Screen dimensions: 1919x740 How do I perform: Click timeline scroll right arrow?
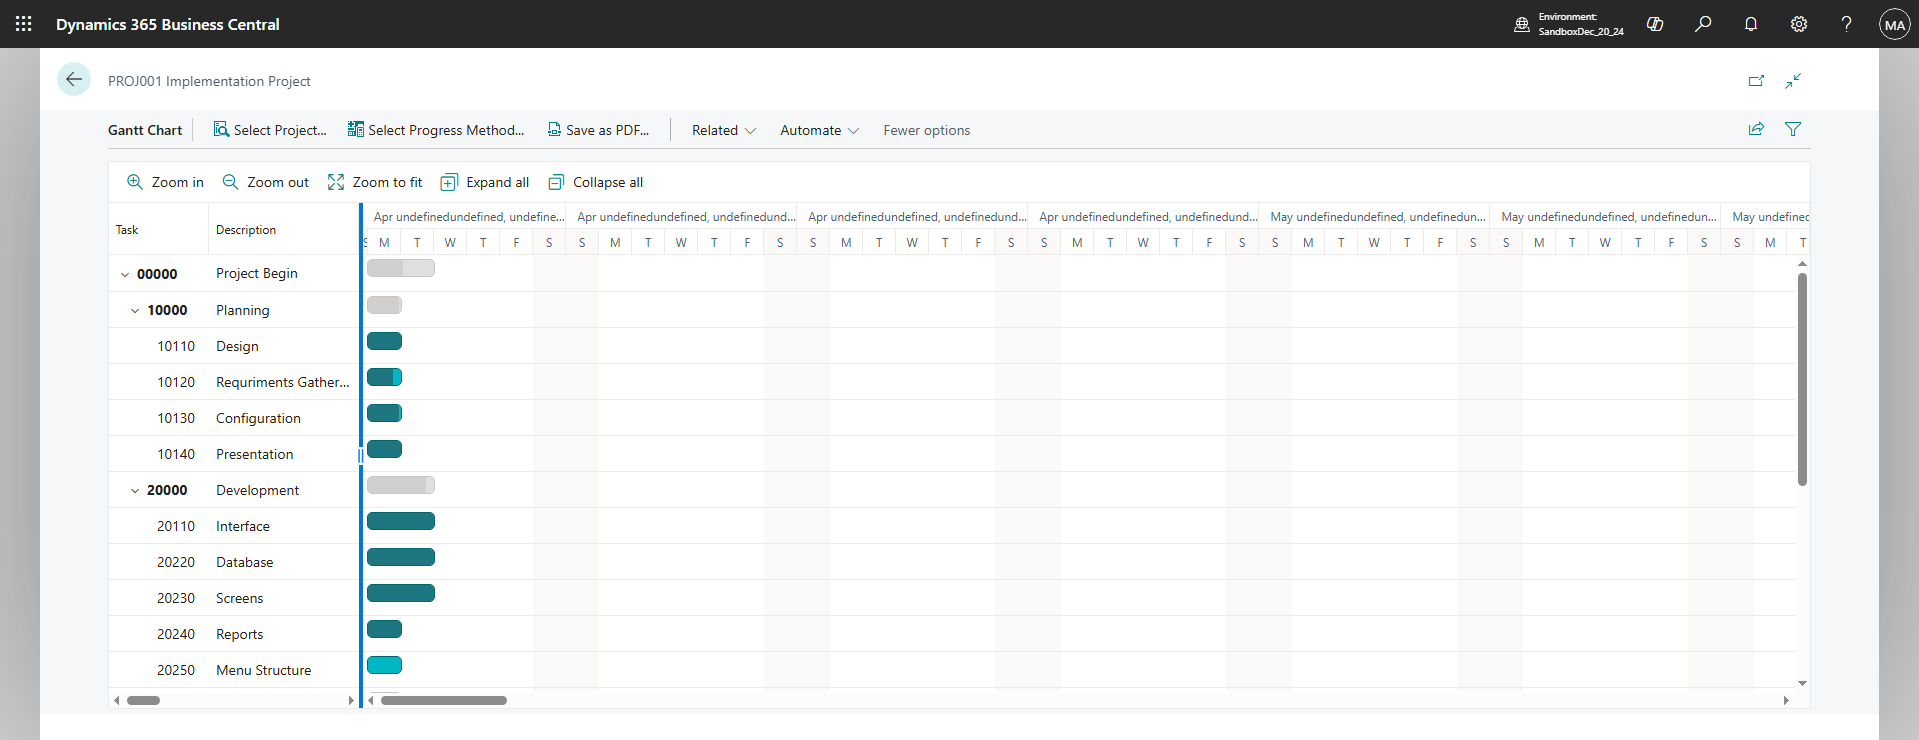pos(1786,700)
